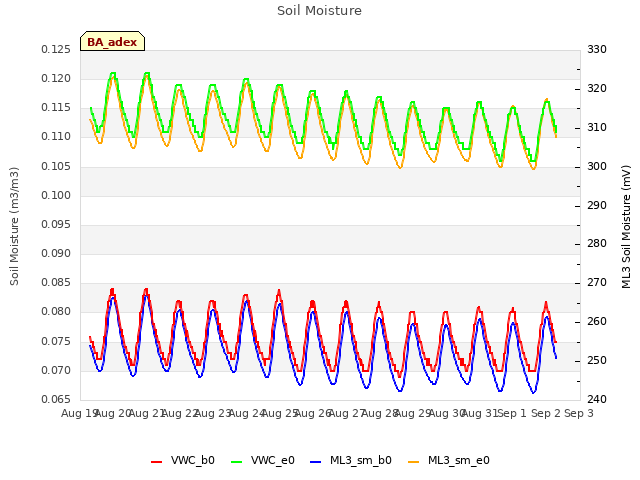Click the 0.100 left axis label
640x480 pixels.
click(x=56, y=196)
